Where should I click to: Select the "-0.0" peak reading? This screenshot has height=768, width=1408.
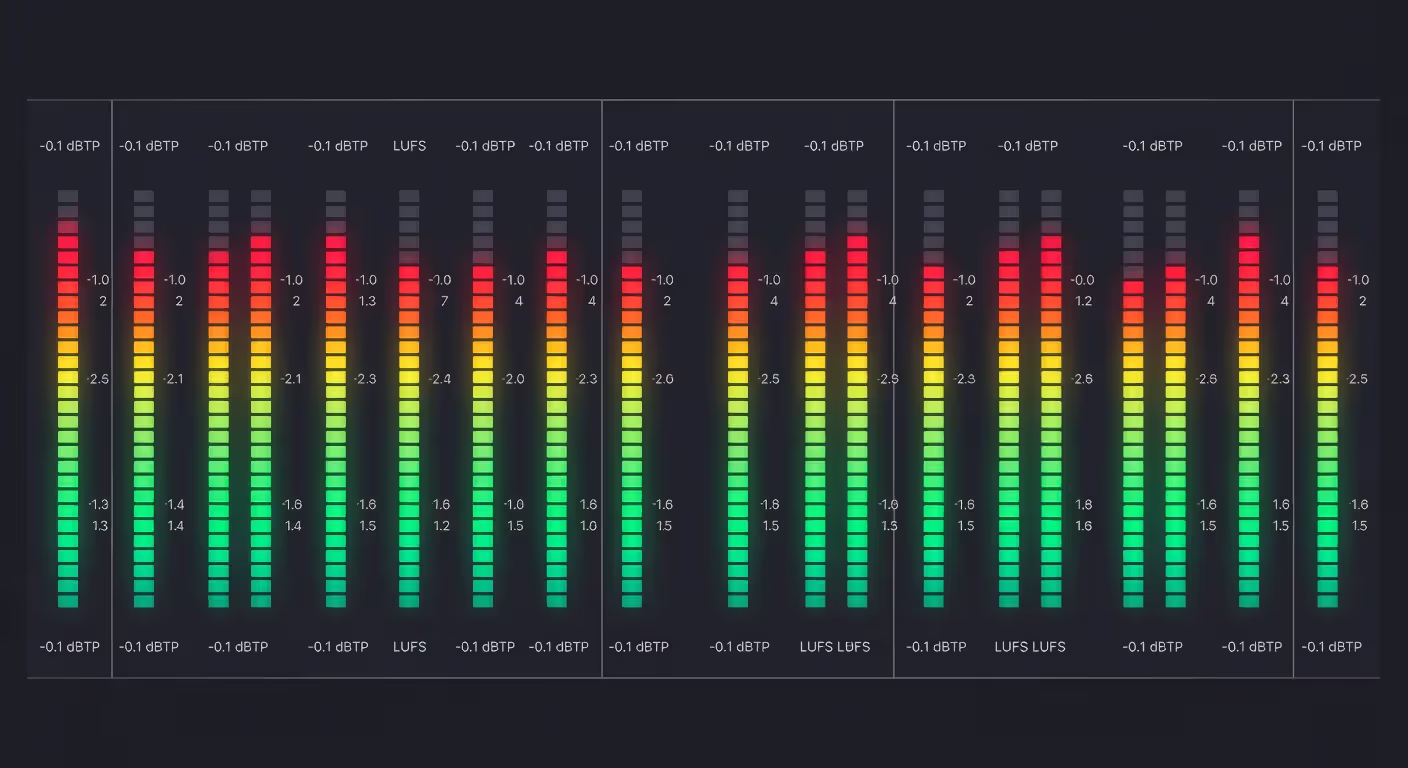point(1083,280)
